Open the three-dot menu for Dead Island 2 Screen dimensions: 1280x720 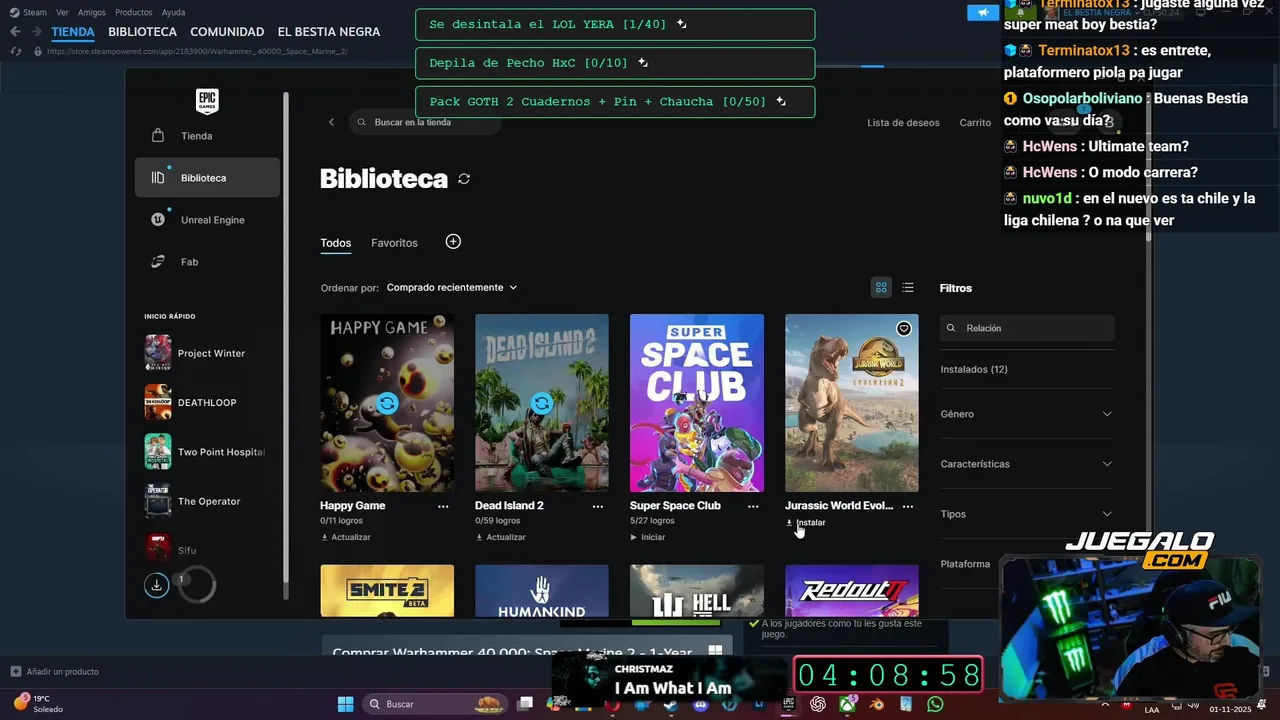click(x=598, y=507)
